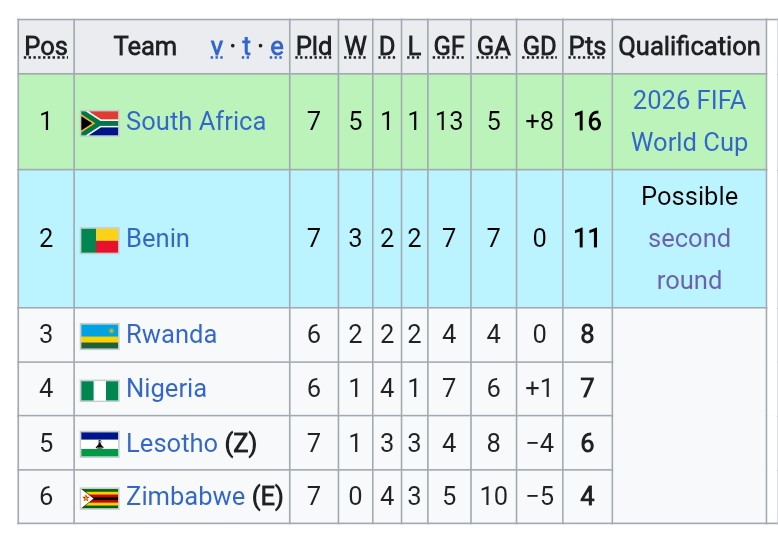Screen dimensions: 778x539
Task: Click the Zimbabwe flag icon
Action: 100,498
